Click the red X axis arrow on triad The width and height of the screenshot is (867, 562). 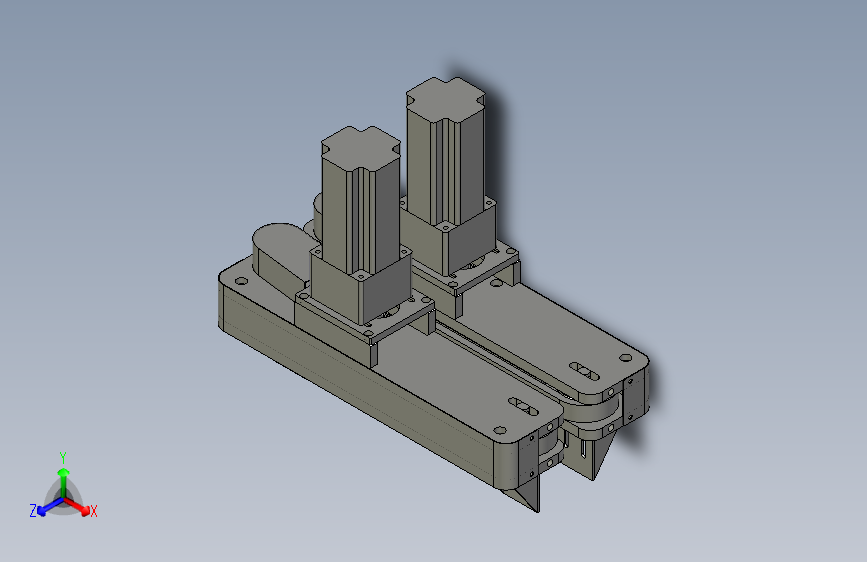(77, 506)
